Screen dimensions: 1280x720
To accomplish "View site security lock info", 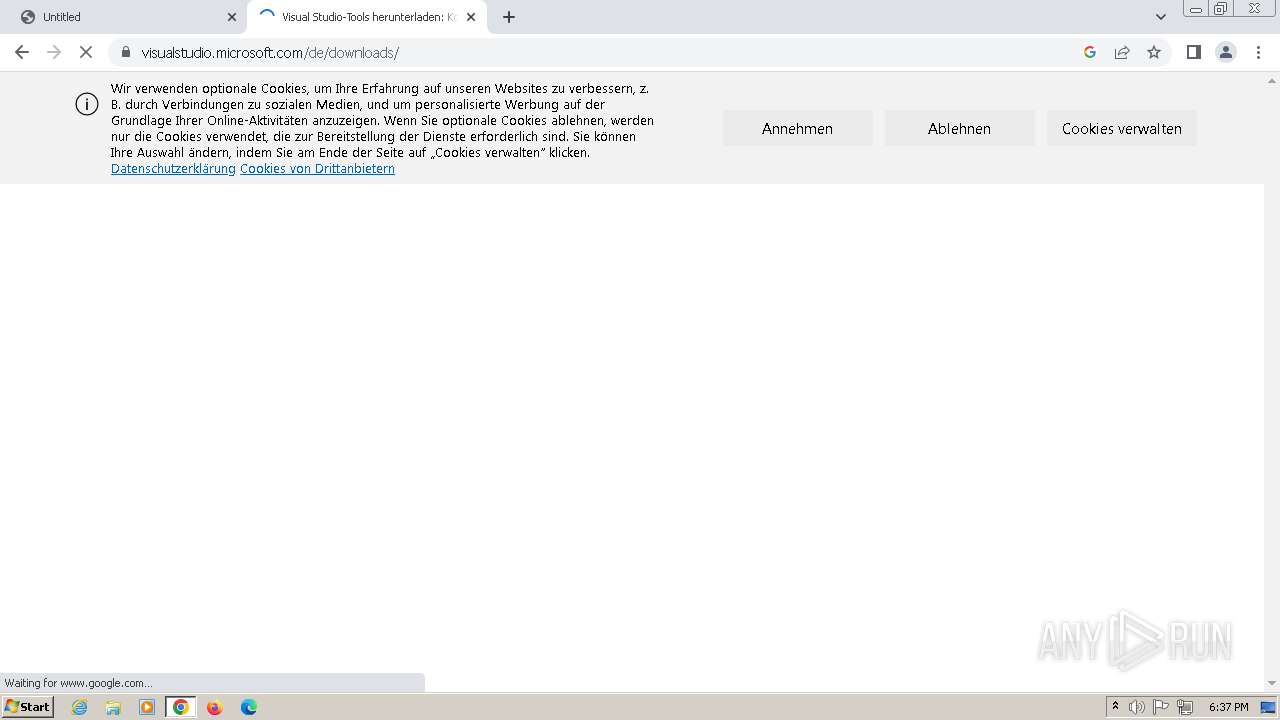I will tap(126, 52).
